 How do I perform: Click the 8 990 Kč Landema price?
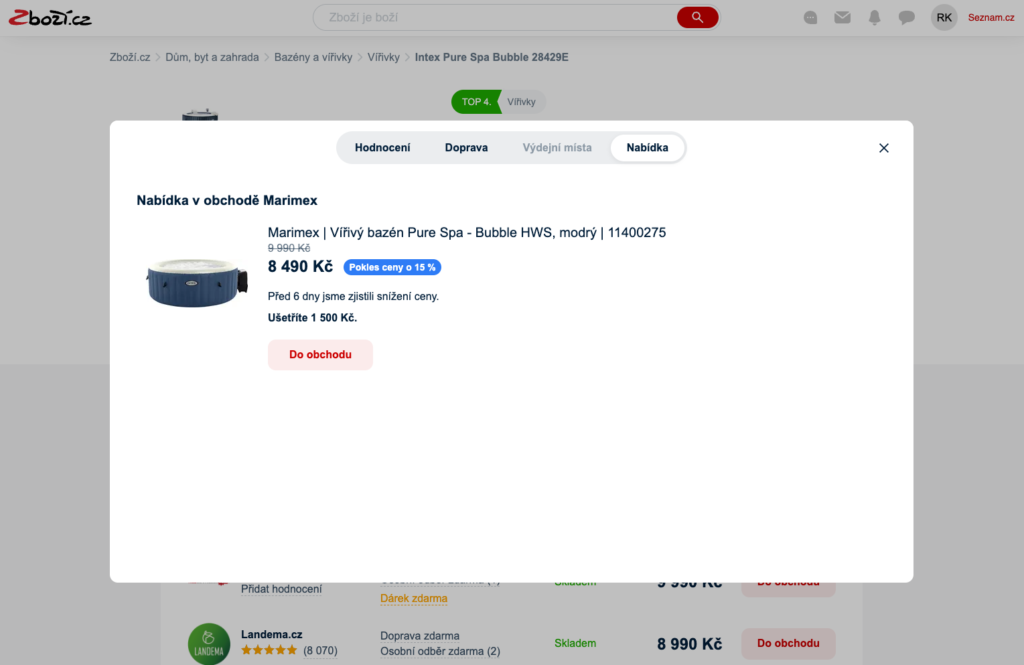pos(689,644)
